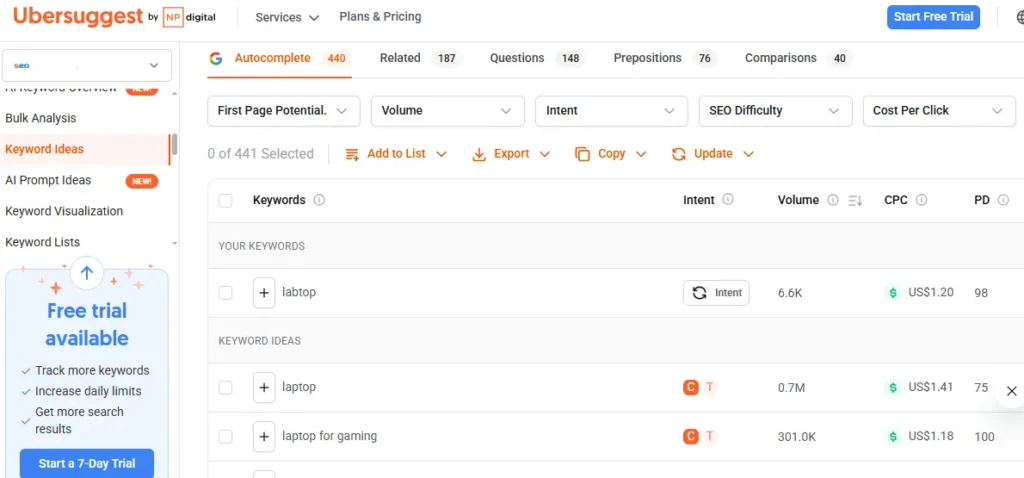Screen dimensions: 1024x478
Task: Switch to the Questions tab
Action: (537, 58)
